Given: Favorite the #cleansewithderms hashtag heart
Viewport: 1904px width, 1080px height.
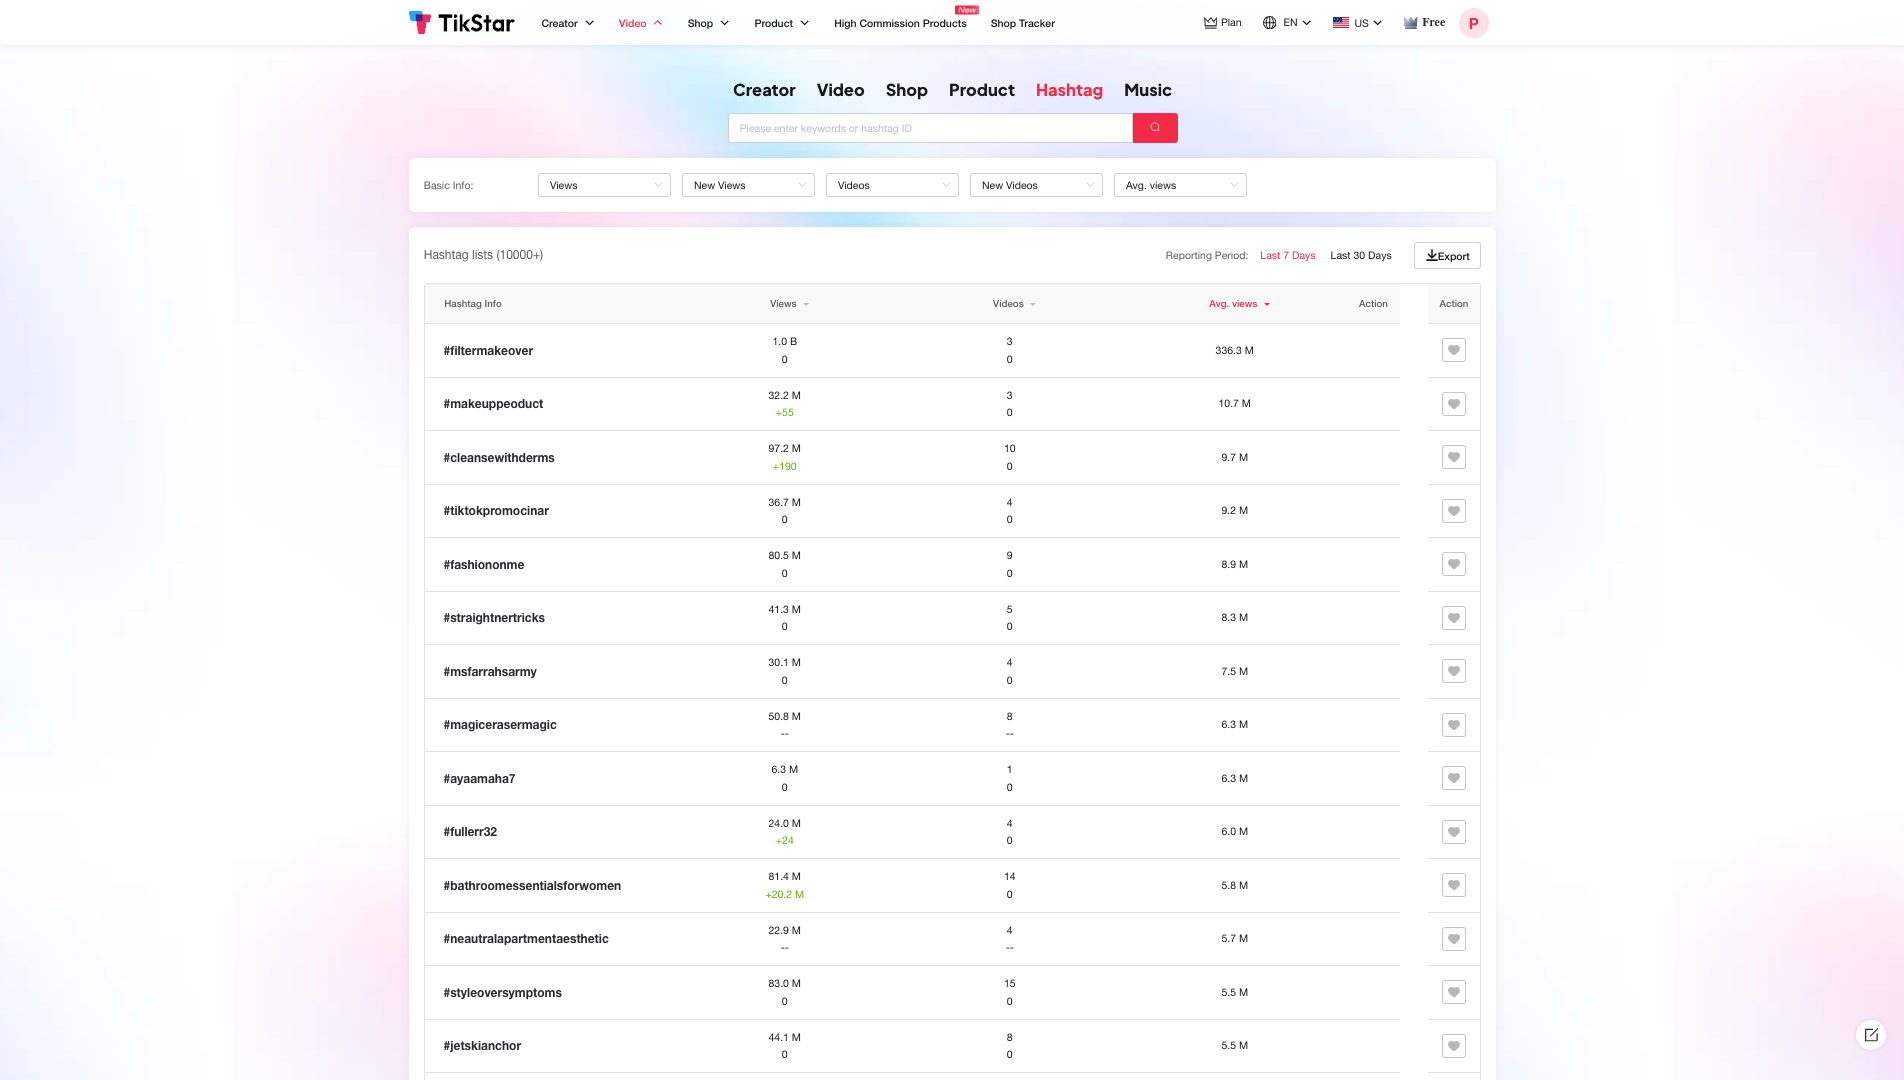Looking at the screenshot, I should 1453,457.
